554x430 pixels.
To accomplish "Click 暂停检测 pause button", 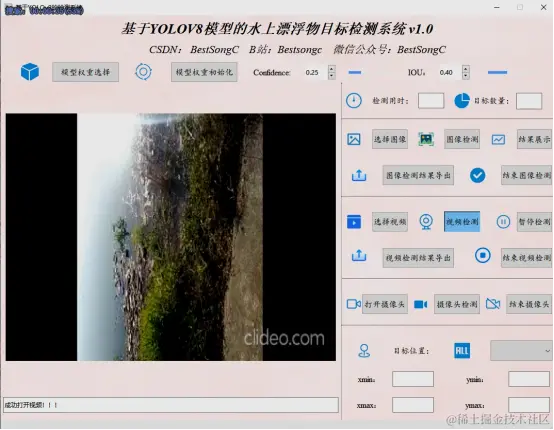I will 535,222.
